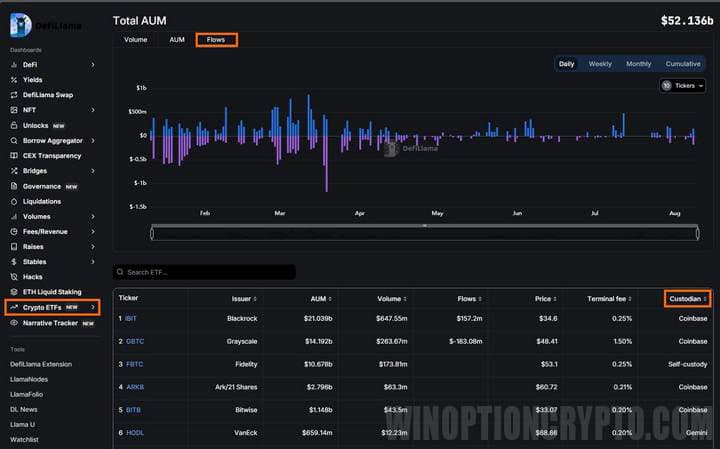
Task: Select the Monthly interval toggle
Action: [639, 64]
